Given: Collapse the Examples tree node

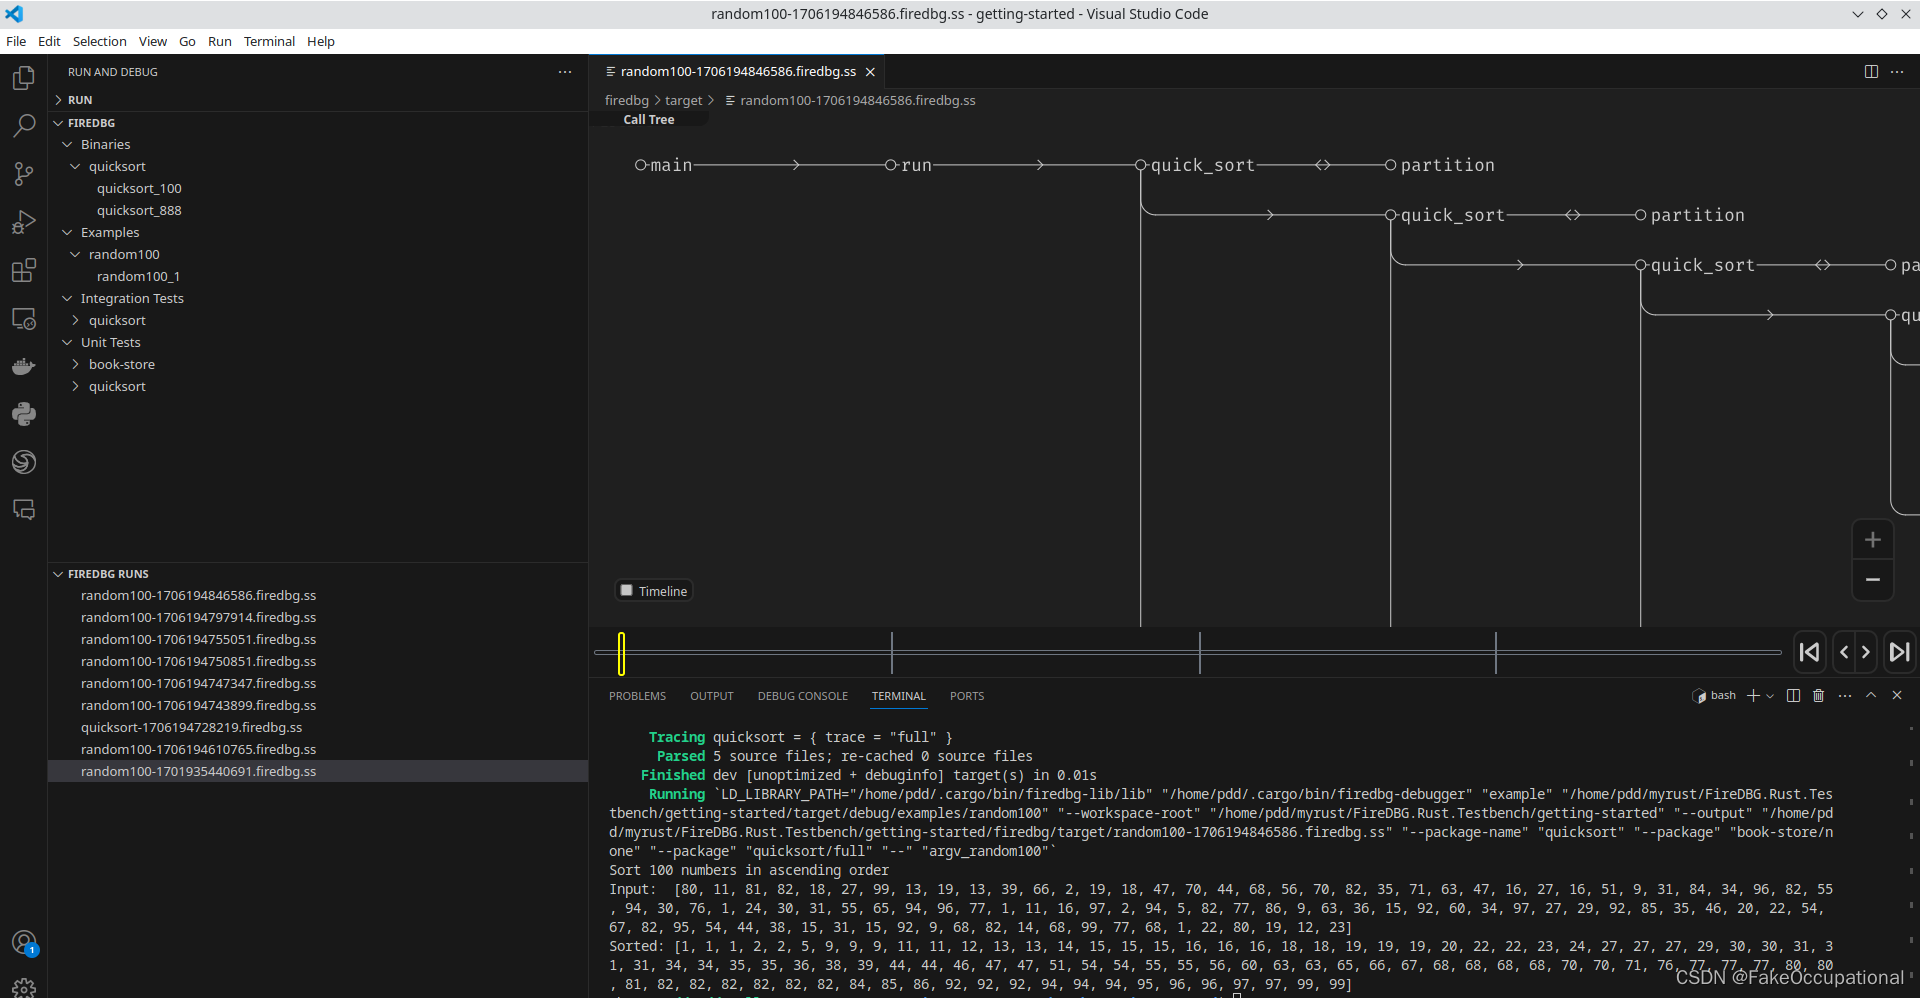Looking at the screenshot, I should [x=67, y=233].
